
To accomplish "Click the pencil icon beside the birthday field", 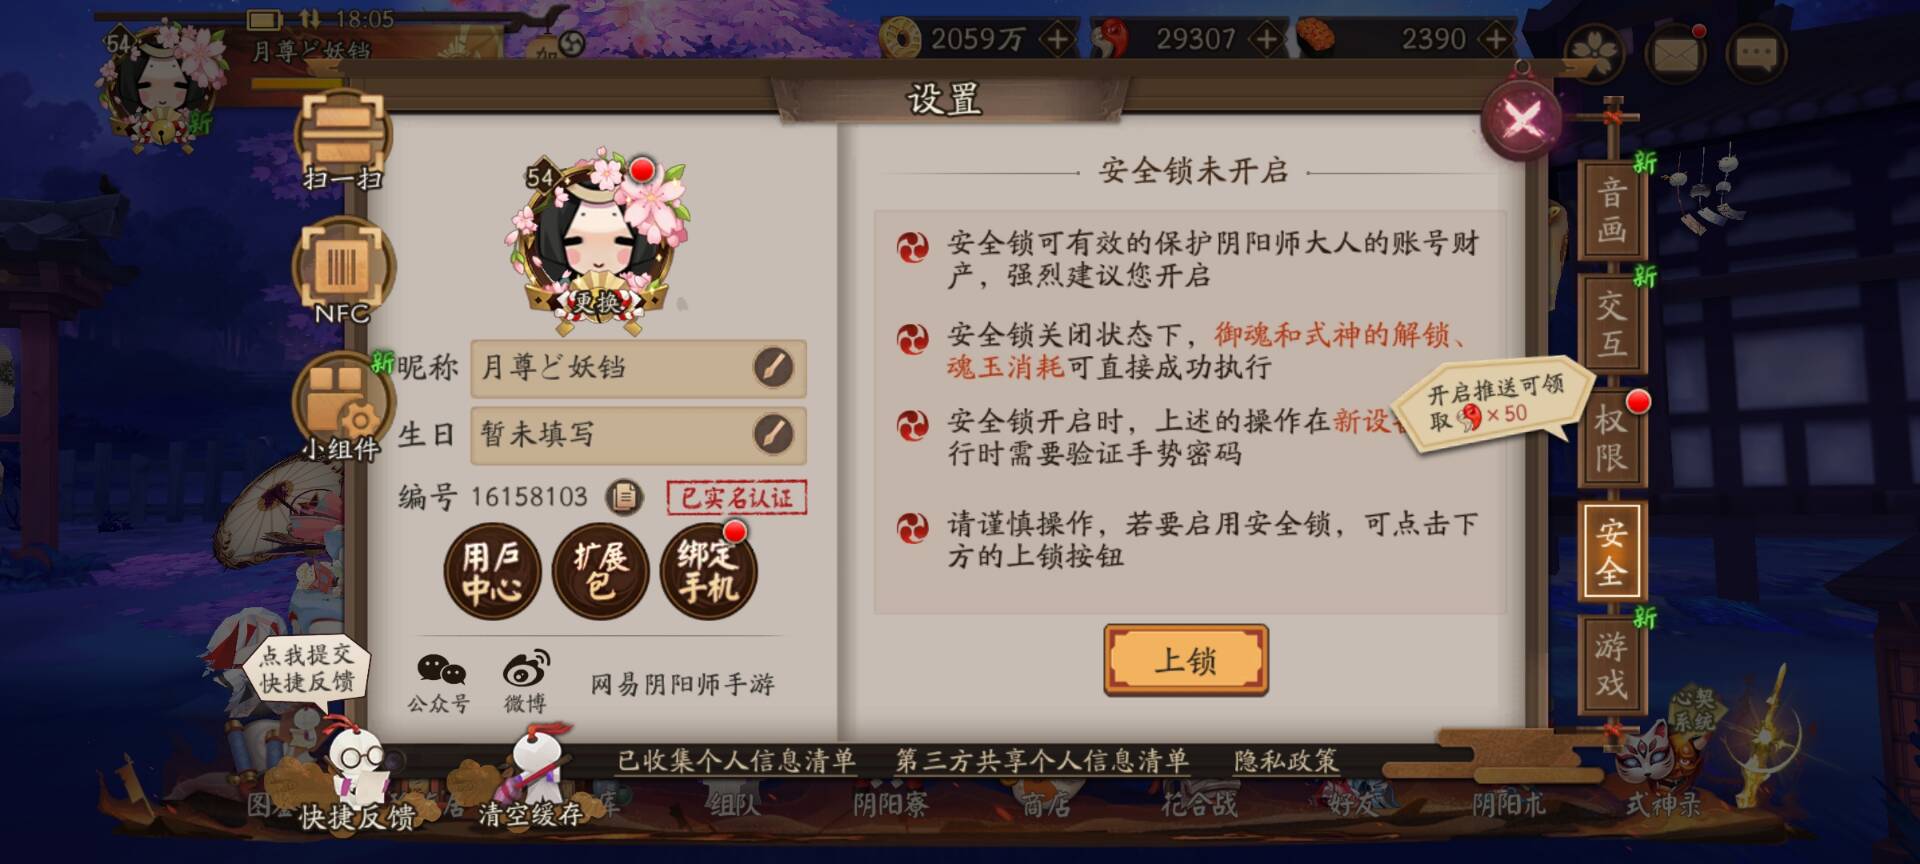I will point(772,434).
